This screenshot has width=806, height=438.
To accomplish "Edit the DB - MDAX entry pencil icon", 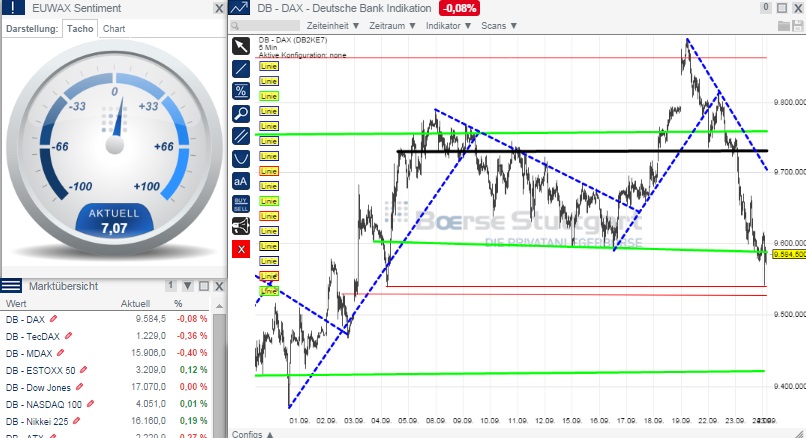I will [x=61, y=353].
